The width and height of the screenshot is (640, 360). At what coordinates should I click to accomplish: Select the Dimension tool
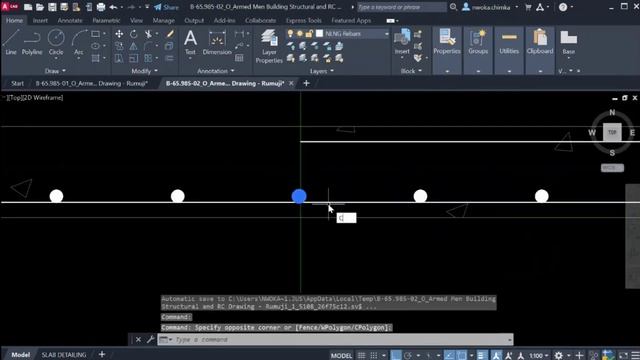(217, 42)
